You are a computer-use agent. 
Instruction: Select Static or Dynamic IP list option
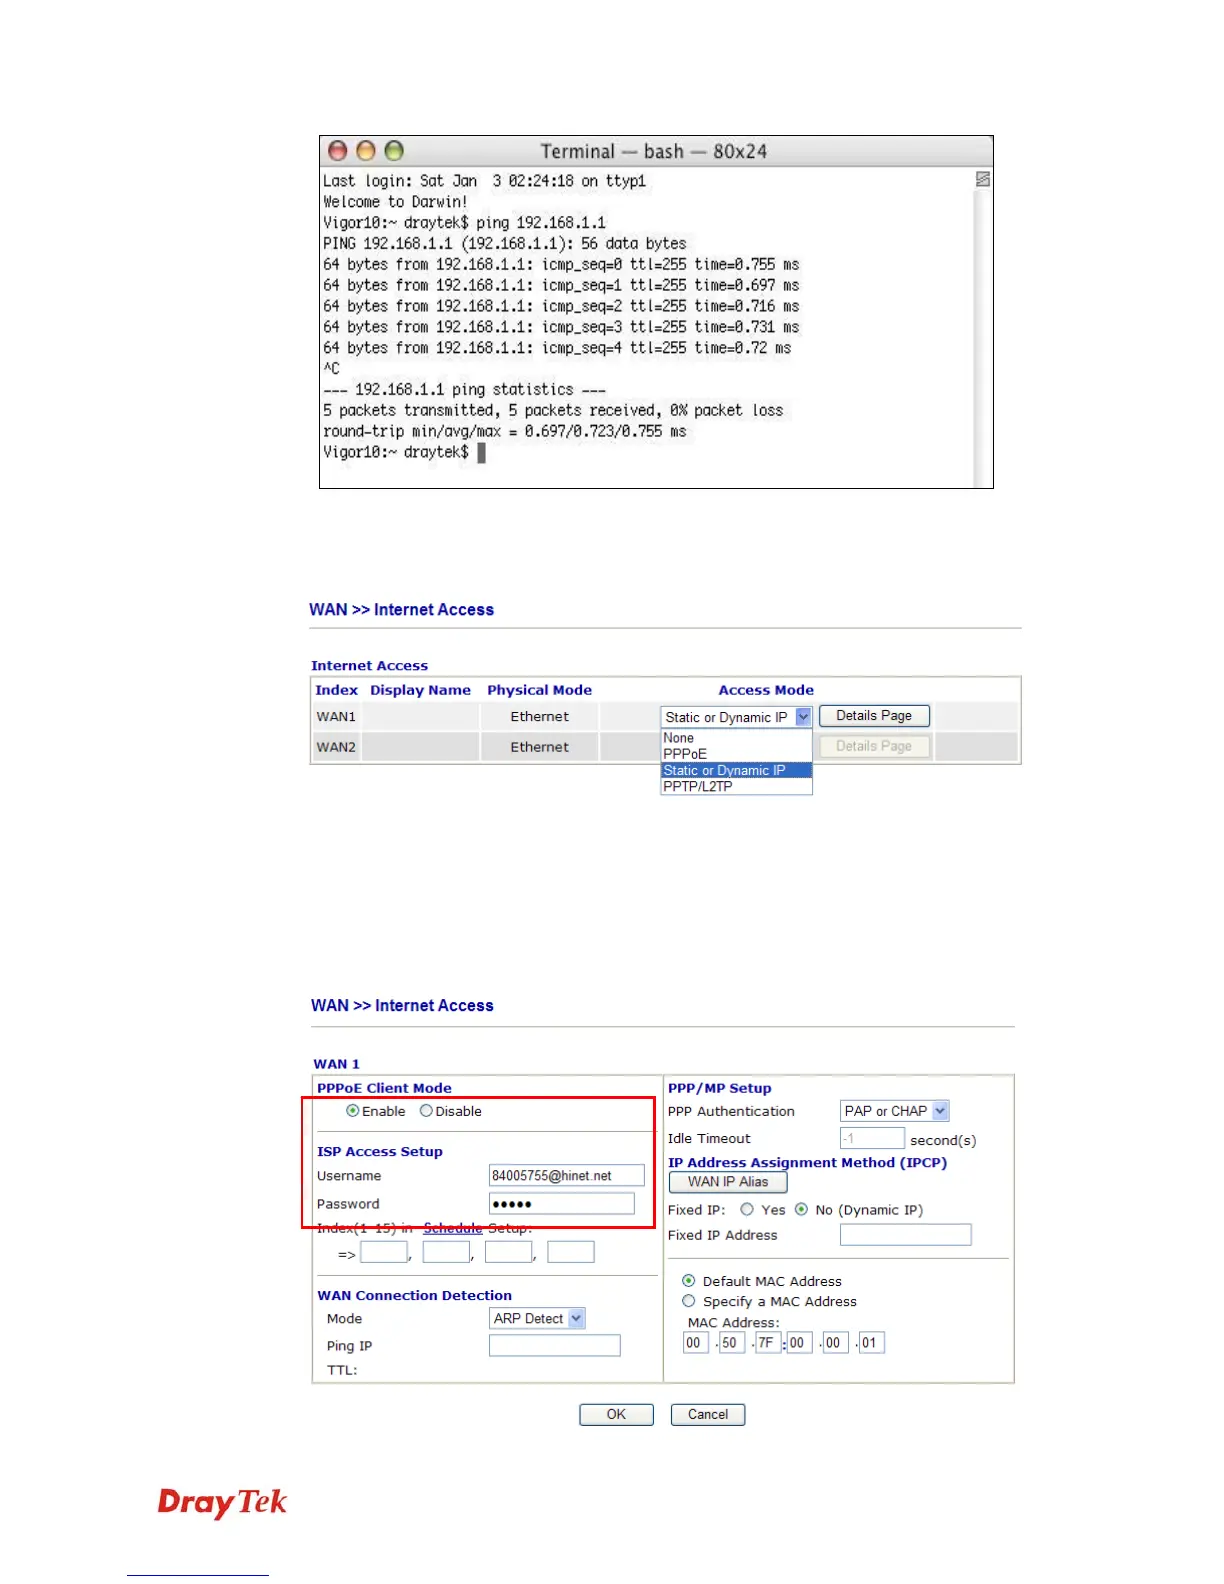tap(737, 770)
